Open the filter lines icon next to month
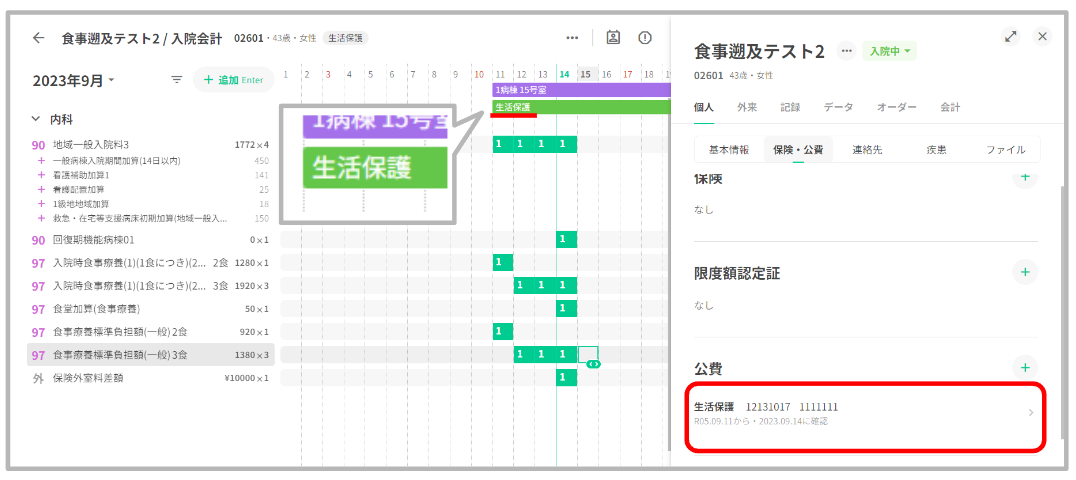This screenshot has height=480, width=1076. coord(177,80)
